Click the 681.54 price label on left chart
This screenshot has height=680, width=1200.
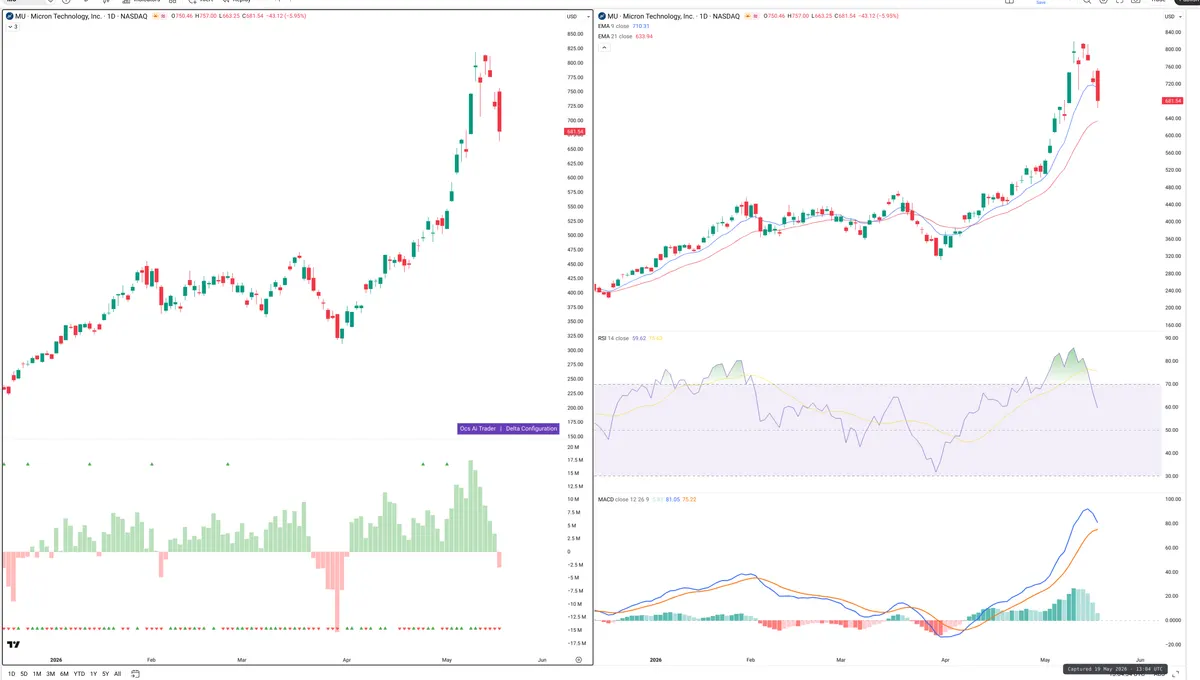(575, 132)
